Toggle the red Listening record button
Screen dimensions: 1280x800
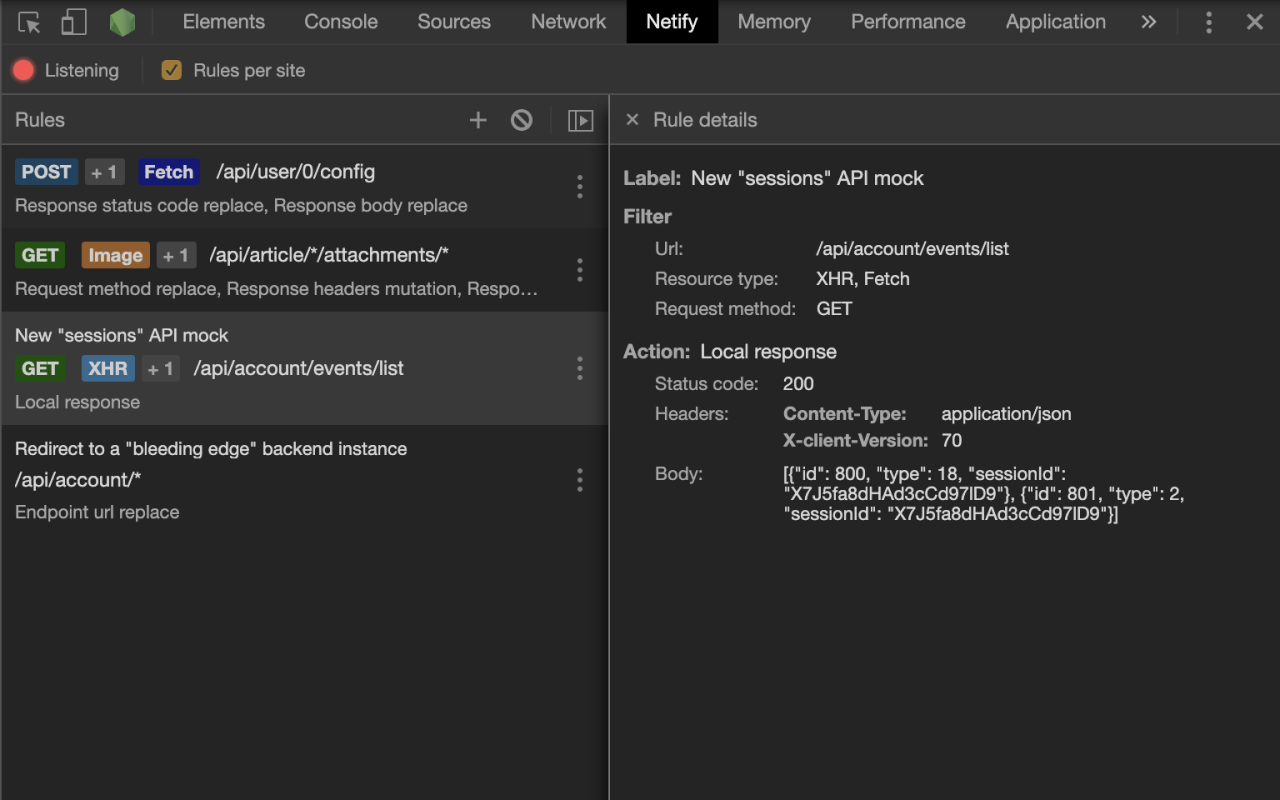pyautogui.click(x=23, y=70)
